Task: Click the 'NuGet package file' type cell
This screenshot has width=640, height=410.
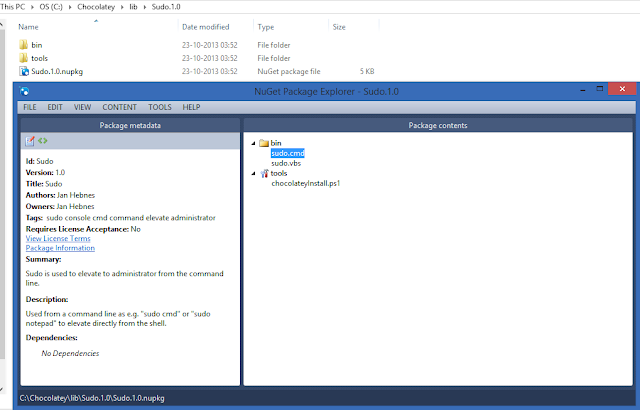Action: click(289, 71)
